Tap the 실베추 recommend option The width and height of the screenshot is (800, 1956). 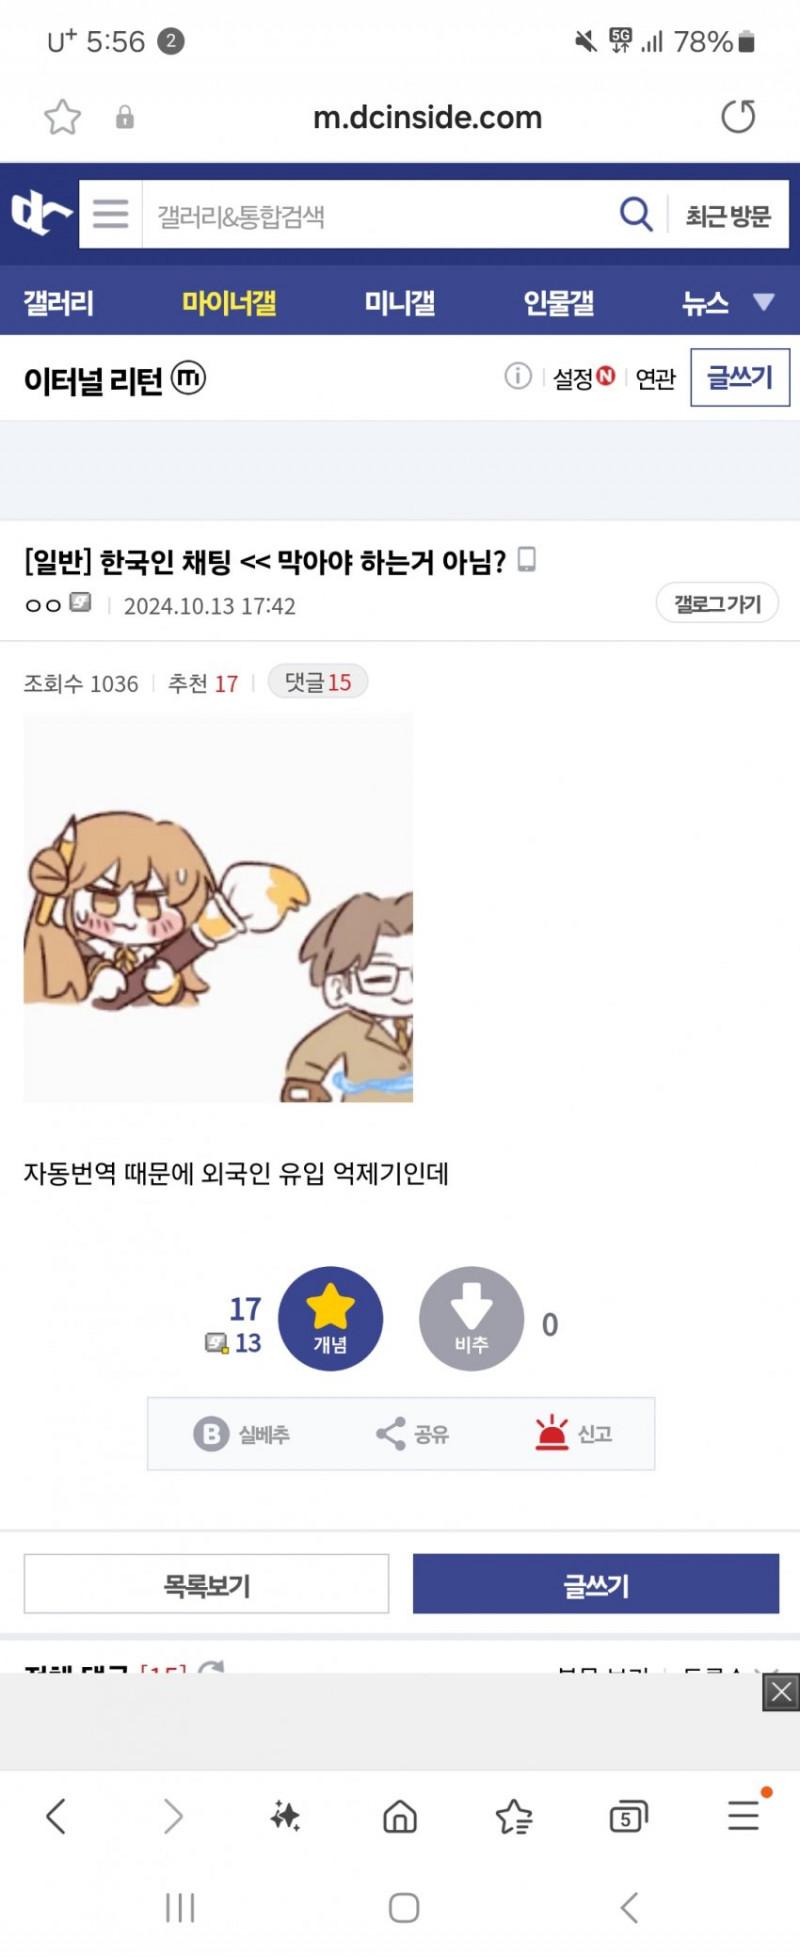click(241, 1434)
